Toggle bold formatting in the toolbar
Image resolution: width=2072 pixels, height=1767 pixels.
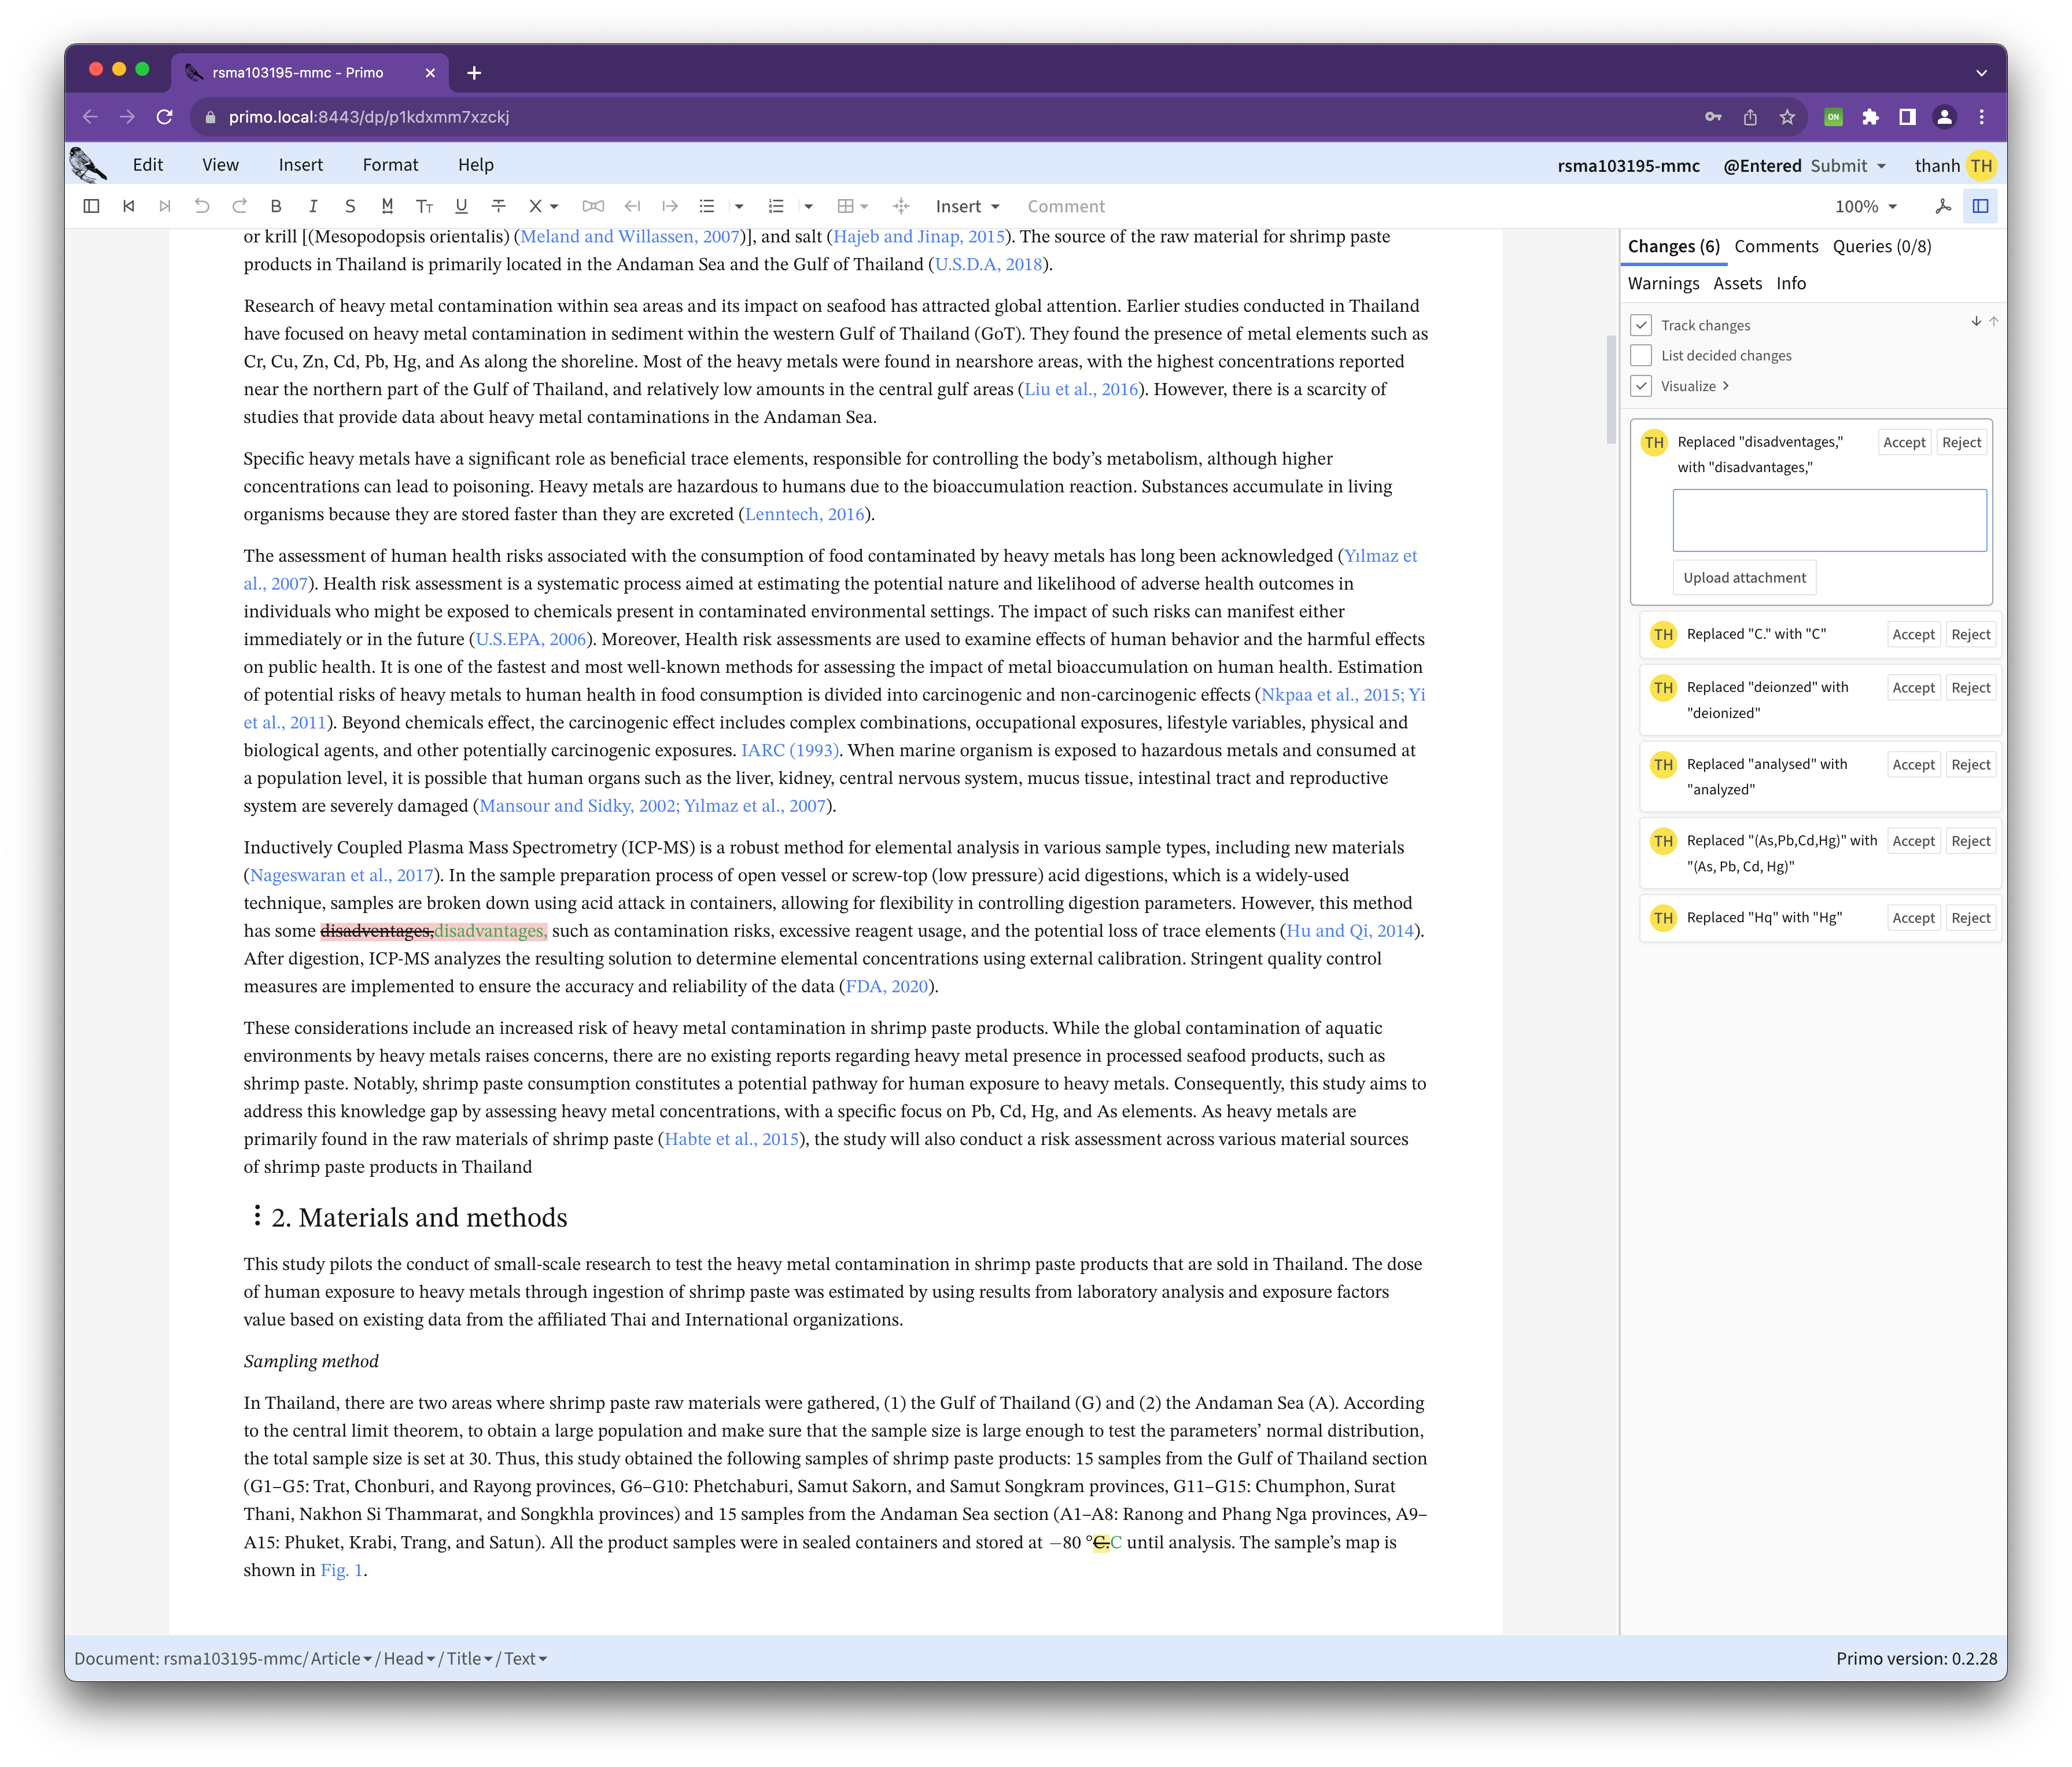(276, 206)
